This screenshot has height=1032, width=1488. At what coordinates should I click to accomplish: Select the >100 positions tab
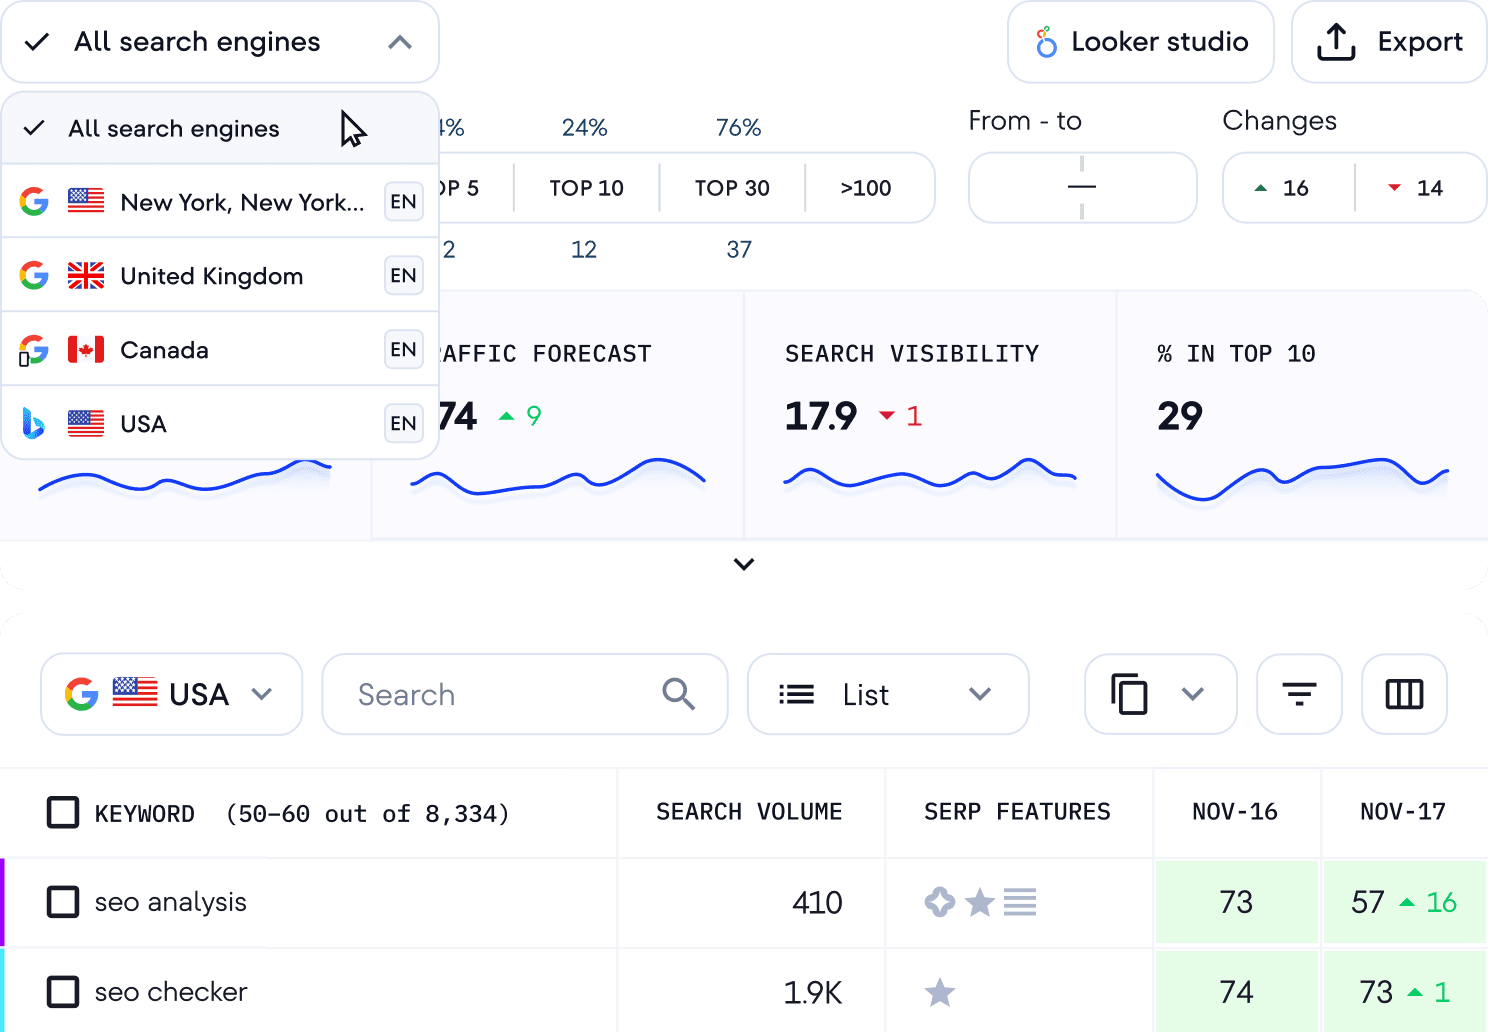click(866, 187)
